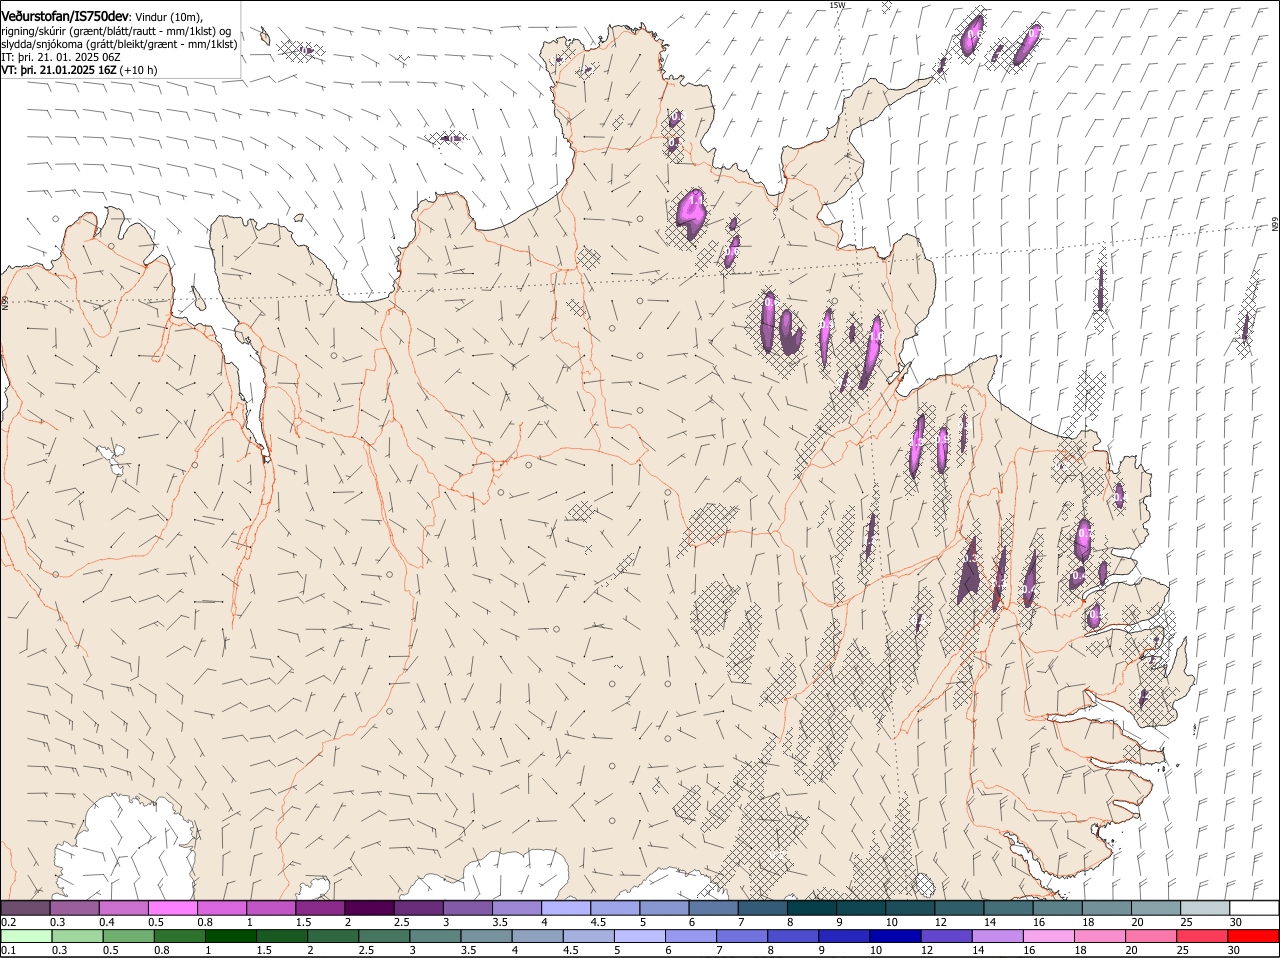Click the '3.5' number label in the upper legend
The width and height of the screenshot is (1280, 958).
point(500,921)
